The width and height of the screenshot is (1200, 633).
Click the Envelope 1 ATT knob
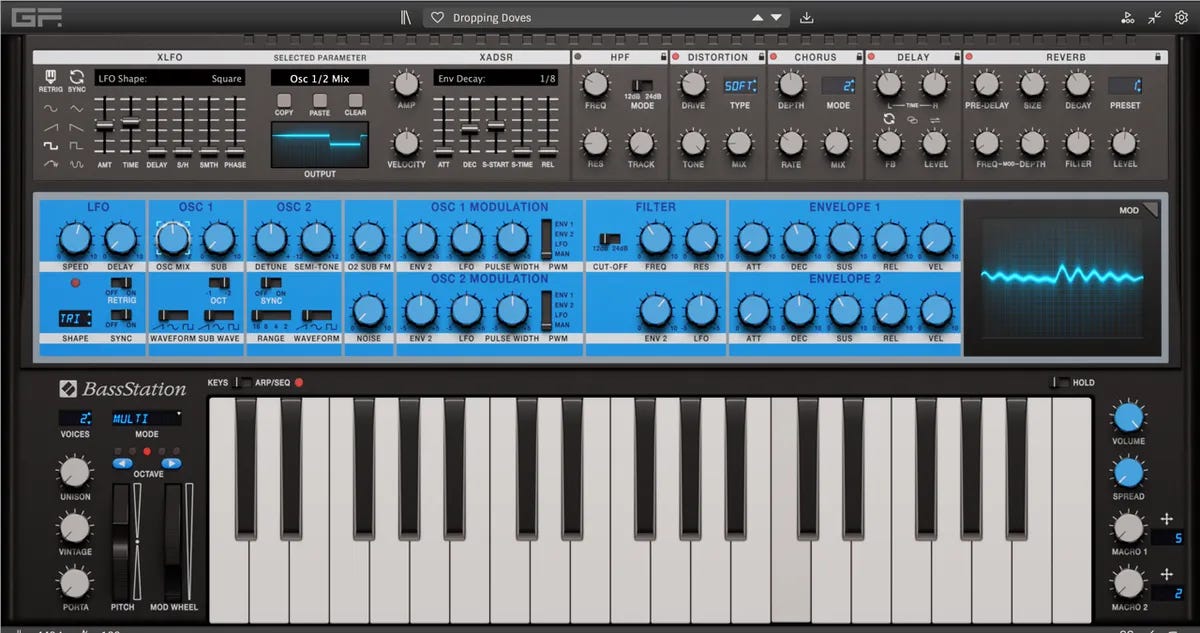click(752, 239)
